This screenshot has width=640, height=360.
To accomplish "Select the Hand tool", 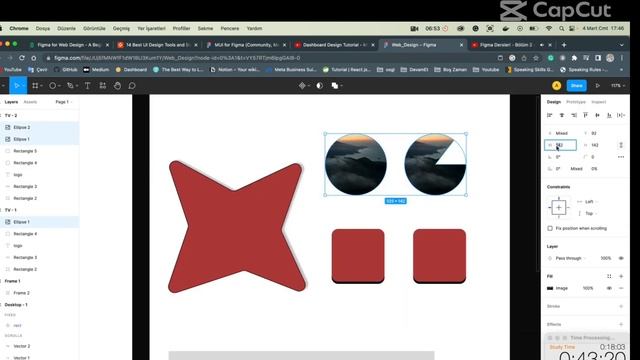I will [x=117, y=86].
